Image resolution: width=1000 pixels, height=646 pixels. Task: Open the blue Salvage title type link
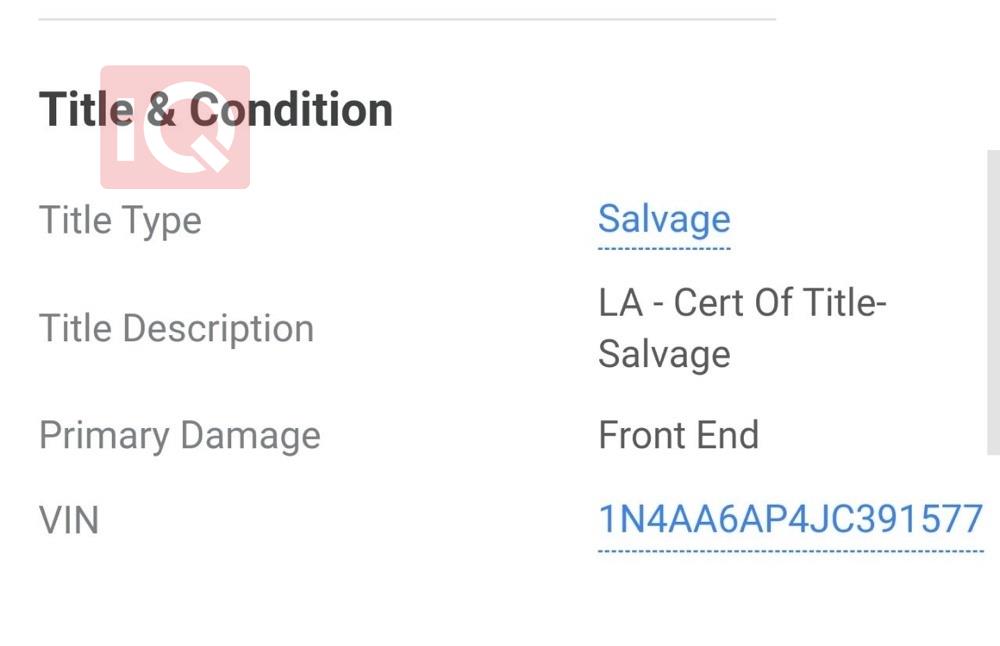[x=664, y=220]
